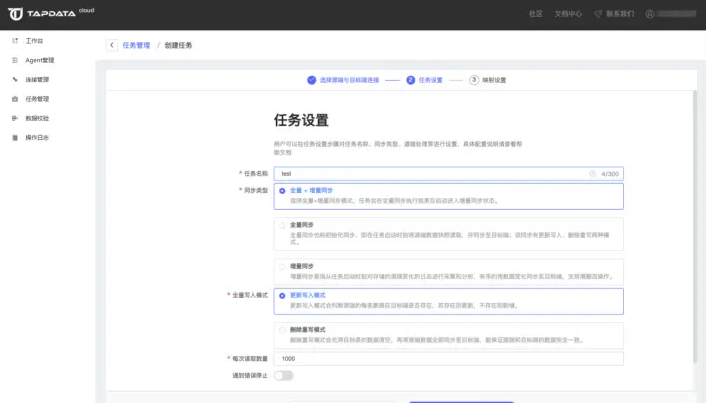The image size is (706, 403).
Task: Click the 连接管理 sidebar icon
Action: coord(15,79)
